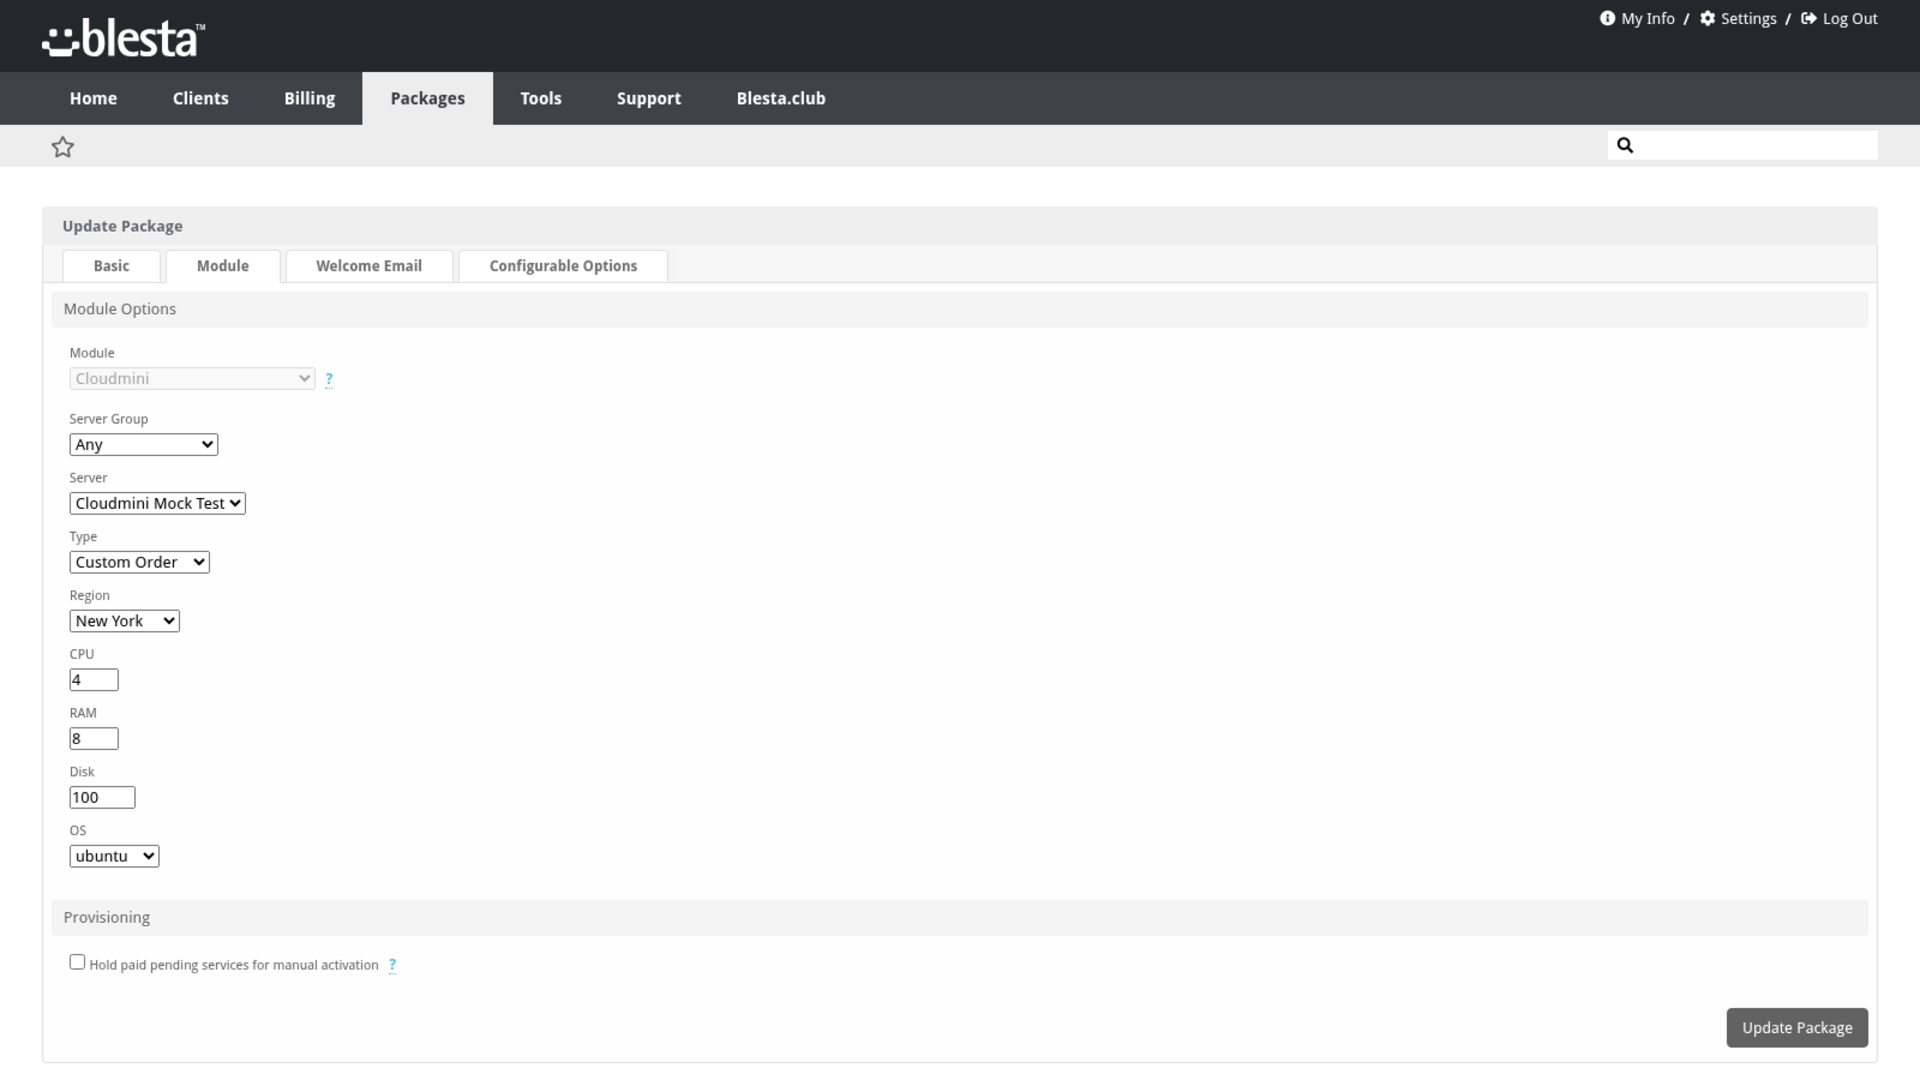Click the Provisioning section header

pos(960,918)
